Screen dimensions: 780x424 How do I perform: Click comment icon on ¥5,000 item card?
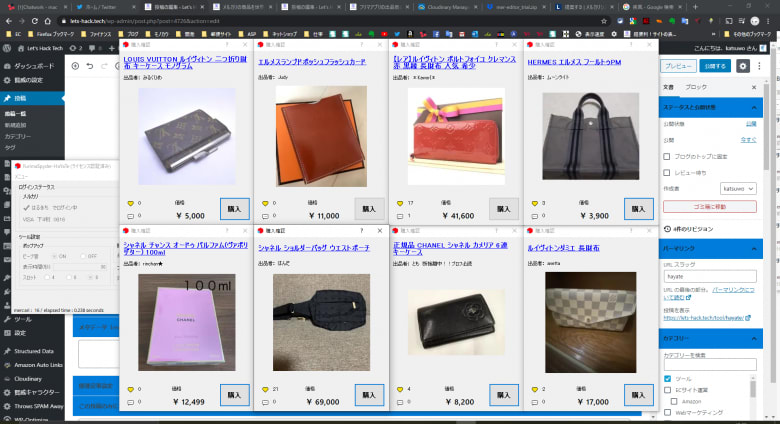(x=130, y=216)
